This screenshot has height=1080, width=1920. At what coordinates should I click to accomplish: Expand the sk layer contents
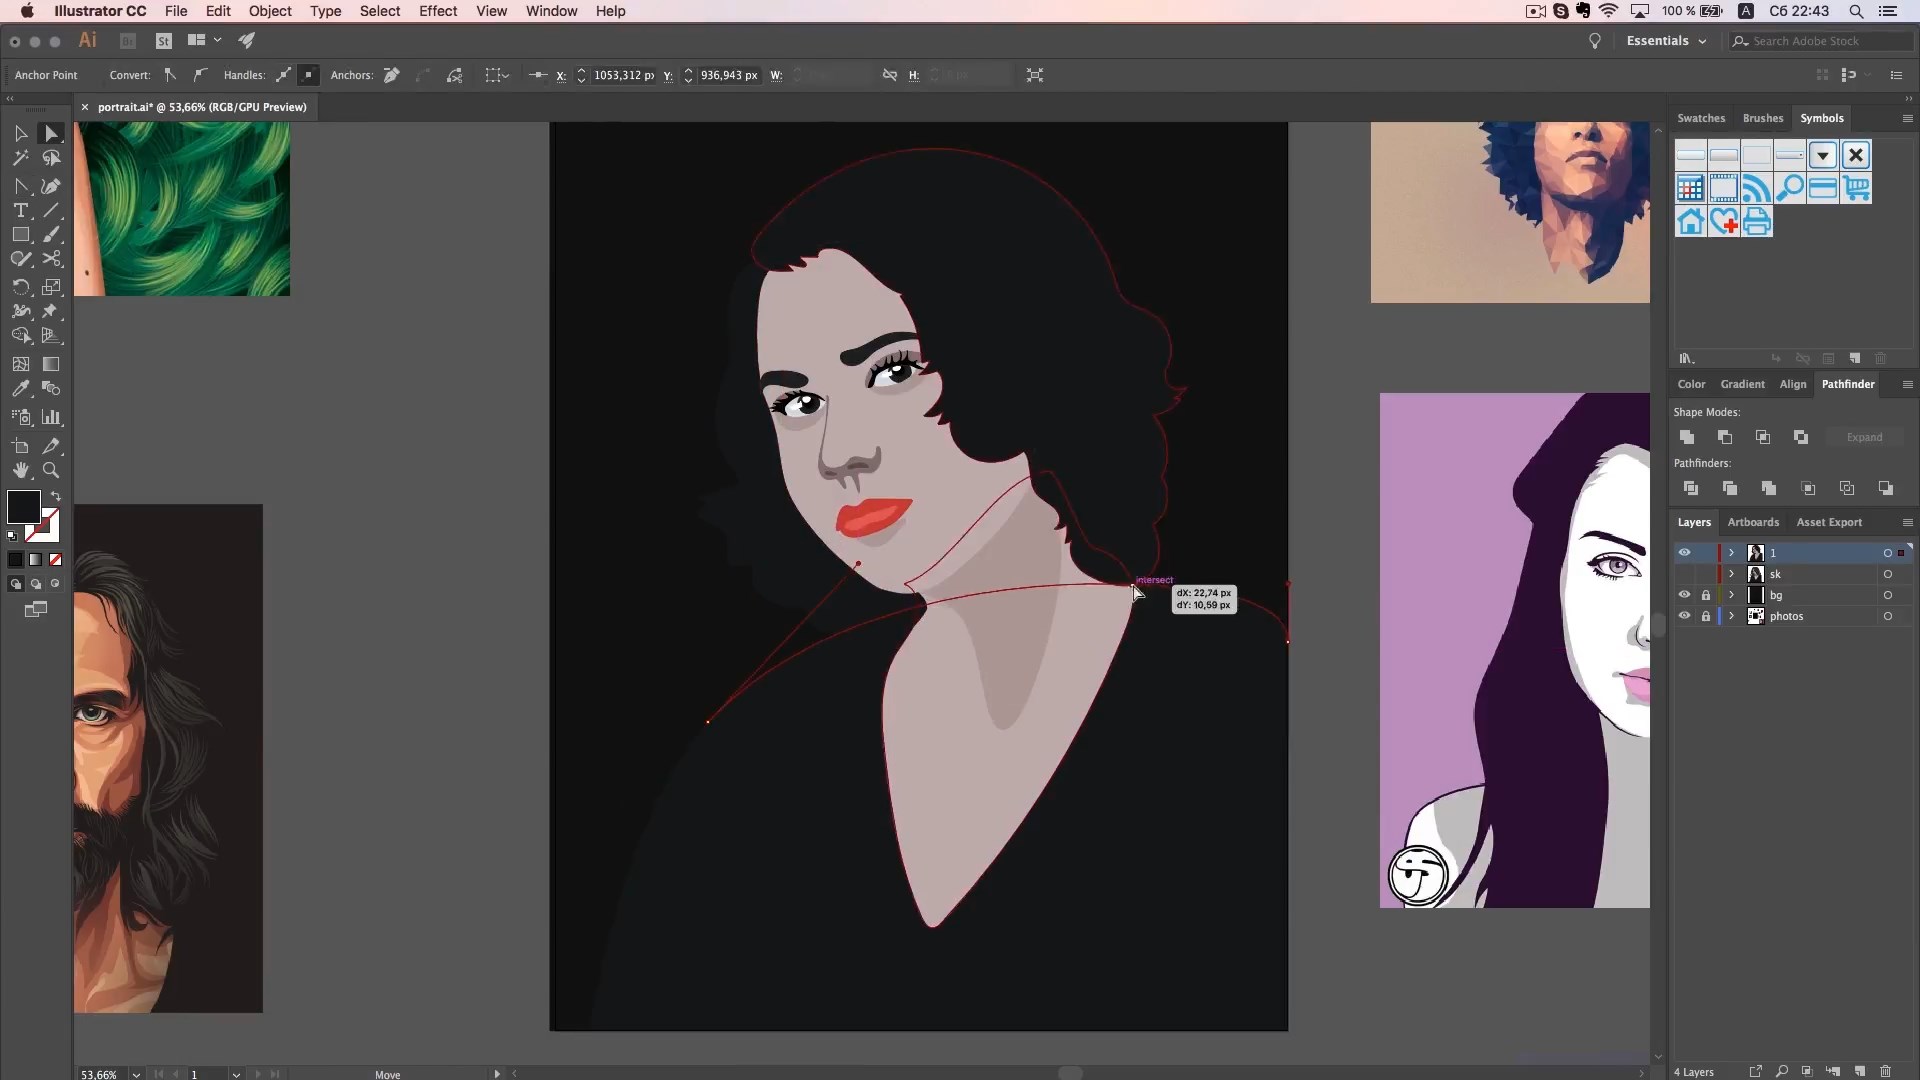coord(1731,574)
